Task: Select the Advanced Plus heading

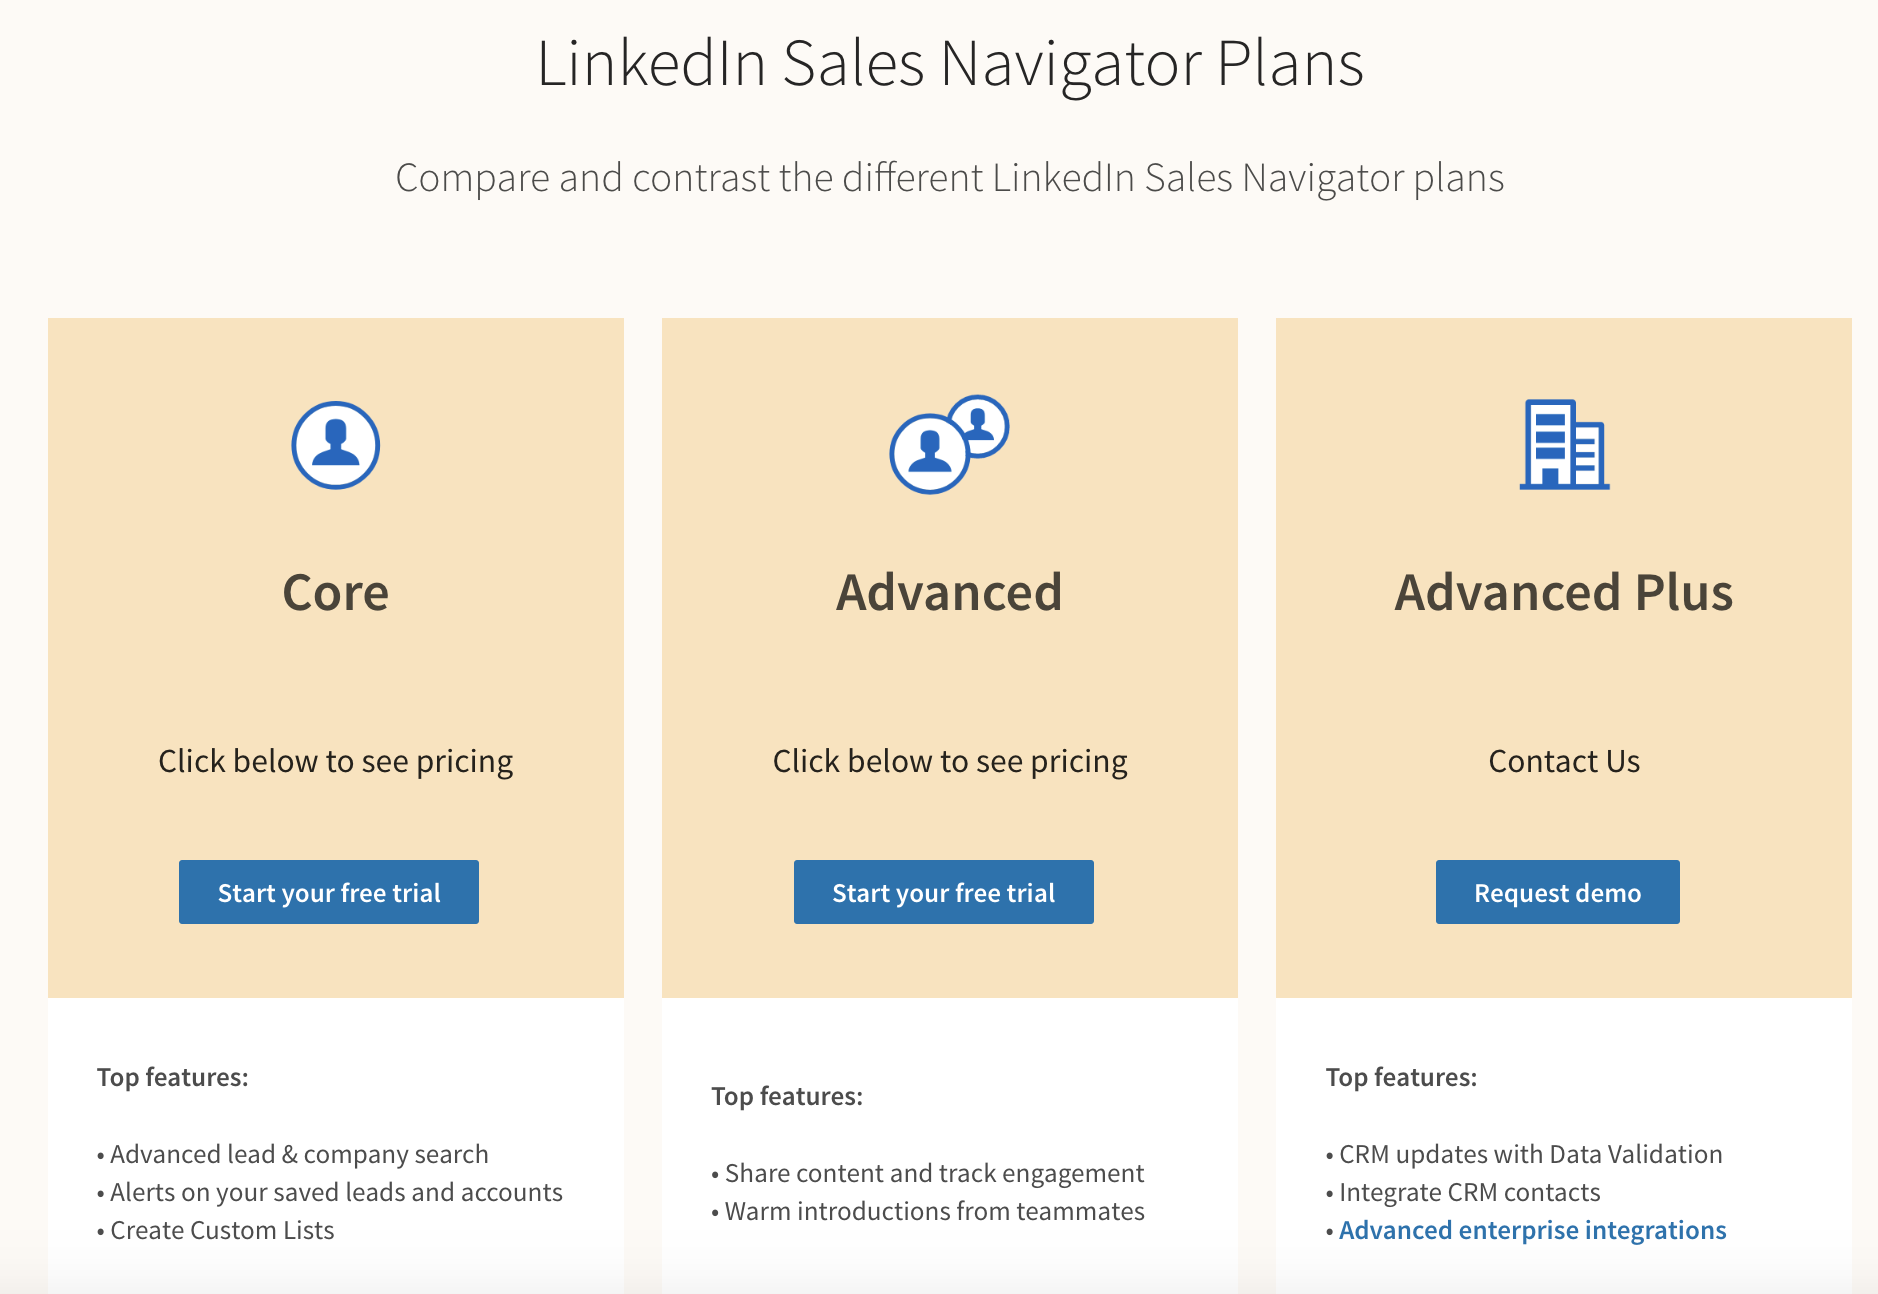Action: [1564, 592]
